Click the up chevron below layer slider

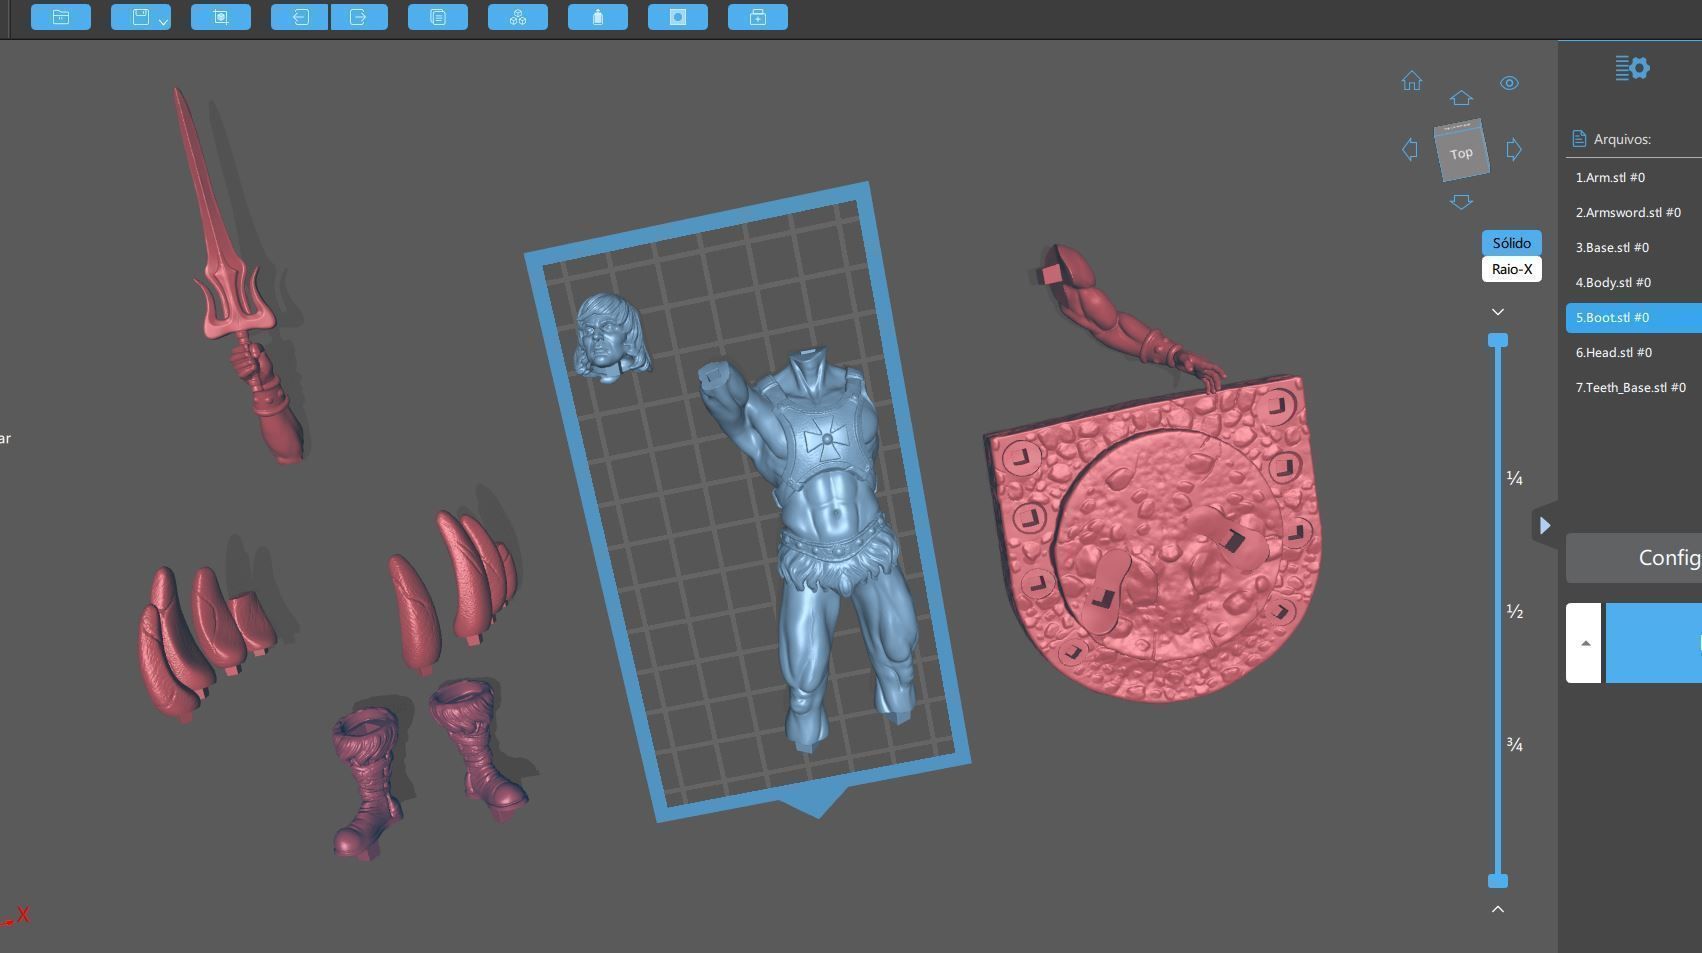point(1498,909)
